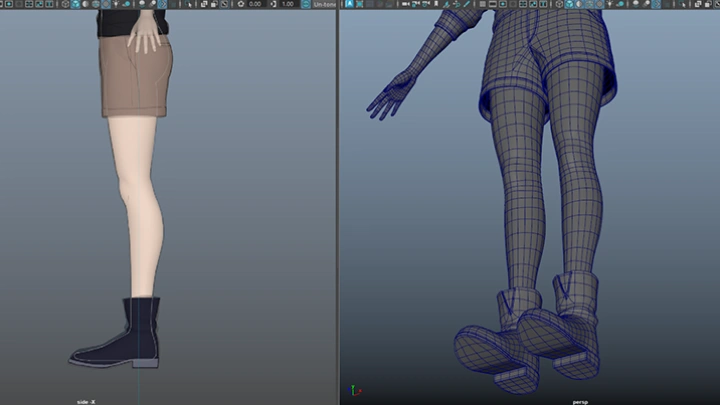Image resolution: width=720 pixels, height=405 pixels.
Task: Toggle isolate select in persp view
Action: click(x=683, y=4)
